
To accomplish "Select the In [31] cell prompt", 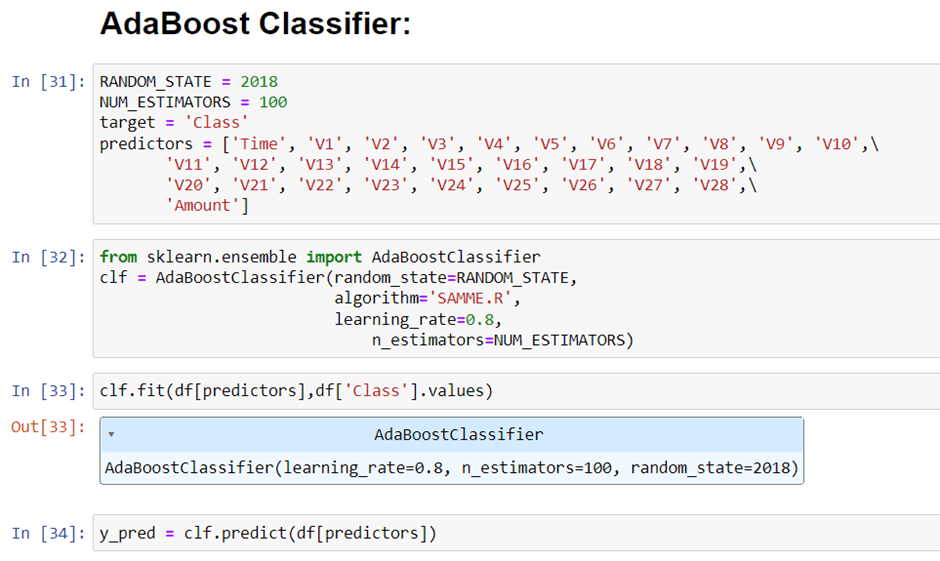I will [x=49, y=82].
